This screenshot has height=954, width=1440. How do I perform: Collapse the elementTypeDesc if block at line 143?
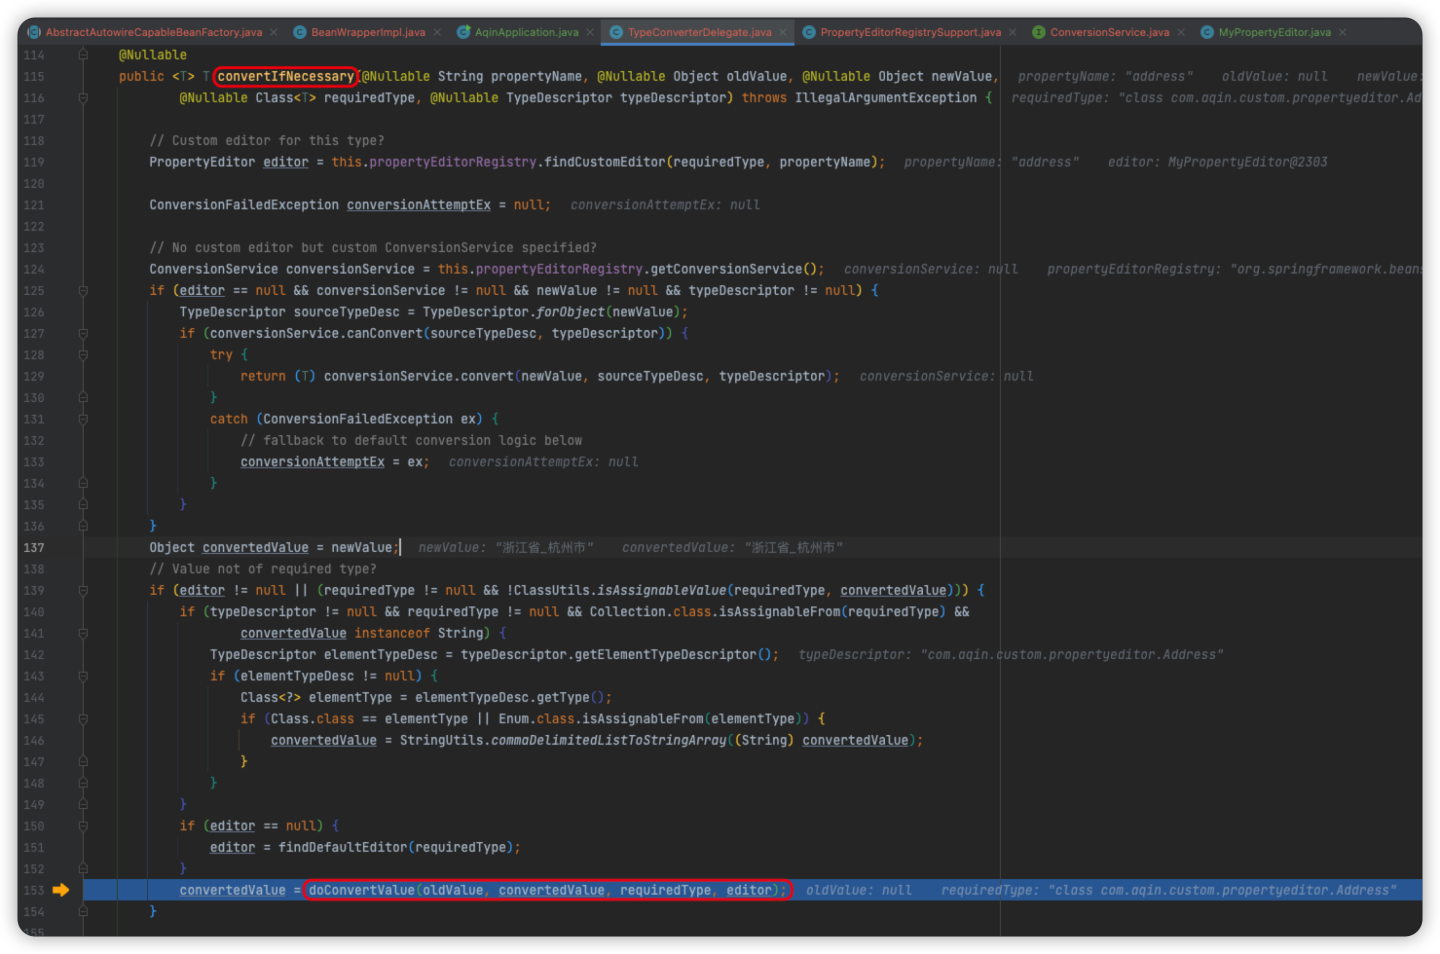83,676
